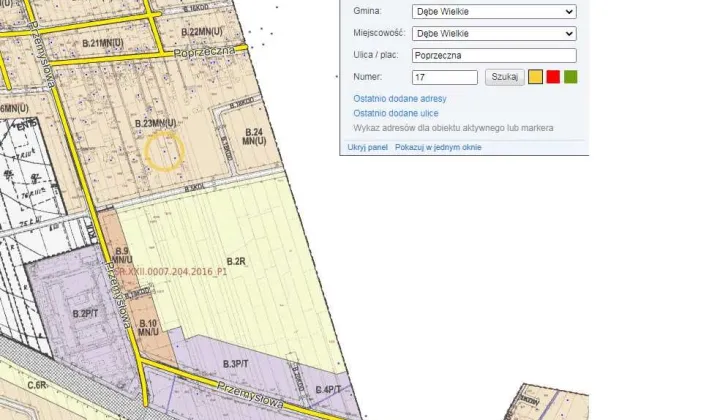Viewport: 720px width, 420px height.
Task: Choose the red marker color swatch
Action: 553,77
